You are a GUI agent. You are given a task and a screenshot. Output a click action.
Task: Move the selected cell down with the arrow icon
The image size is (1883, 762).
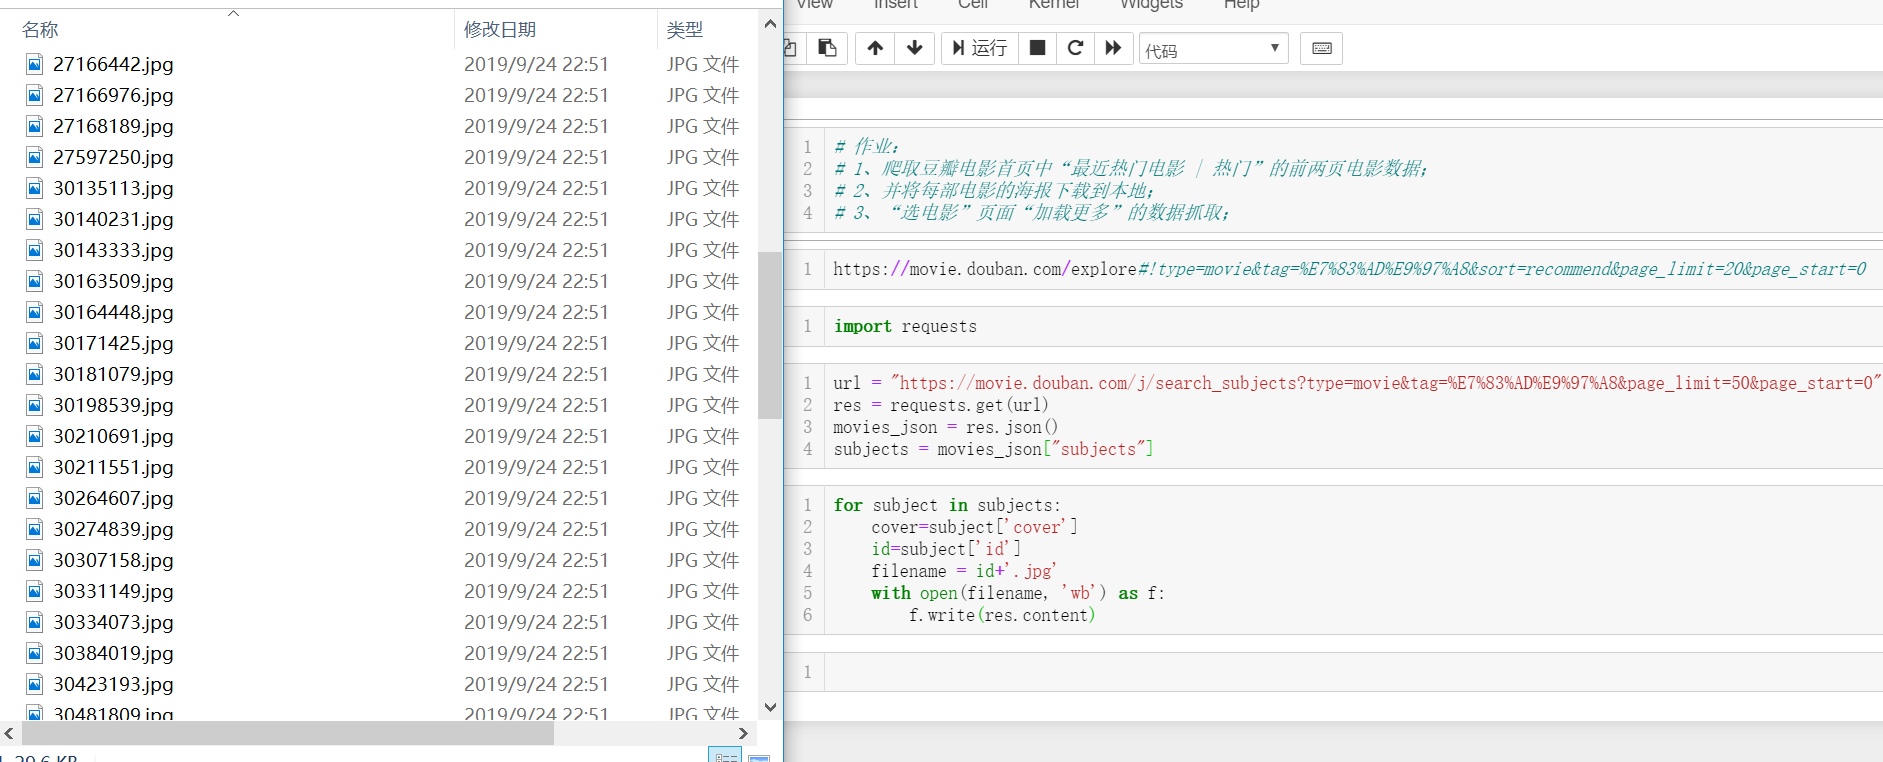914,48
